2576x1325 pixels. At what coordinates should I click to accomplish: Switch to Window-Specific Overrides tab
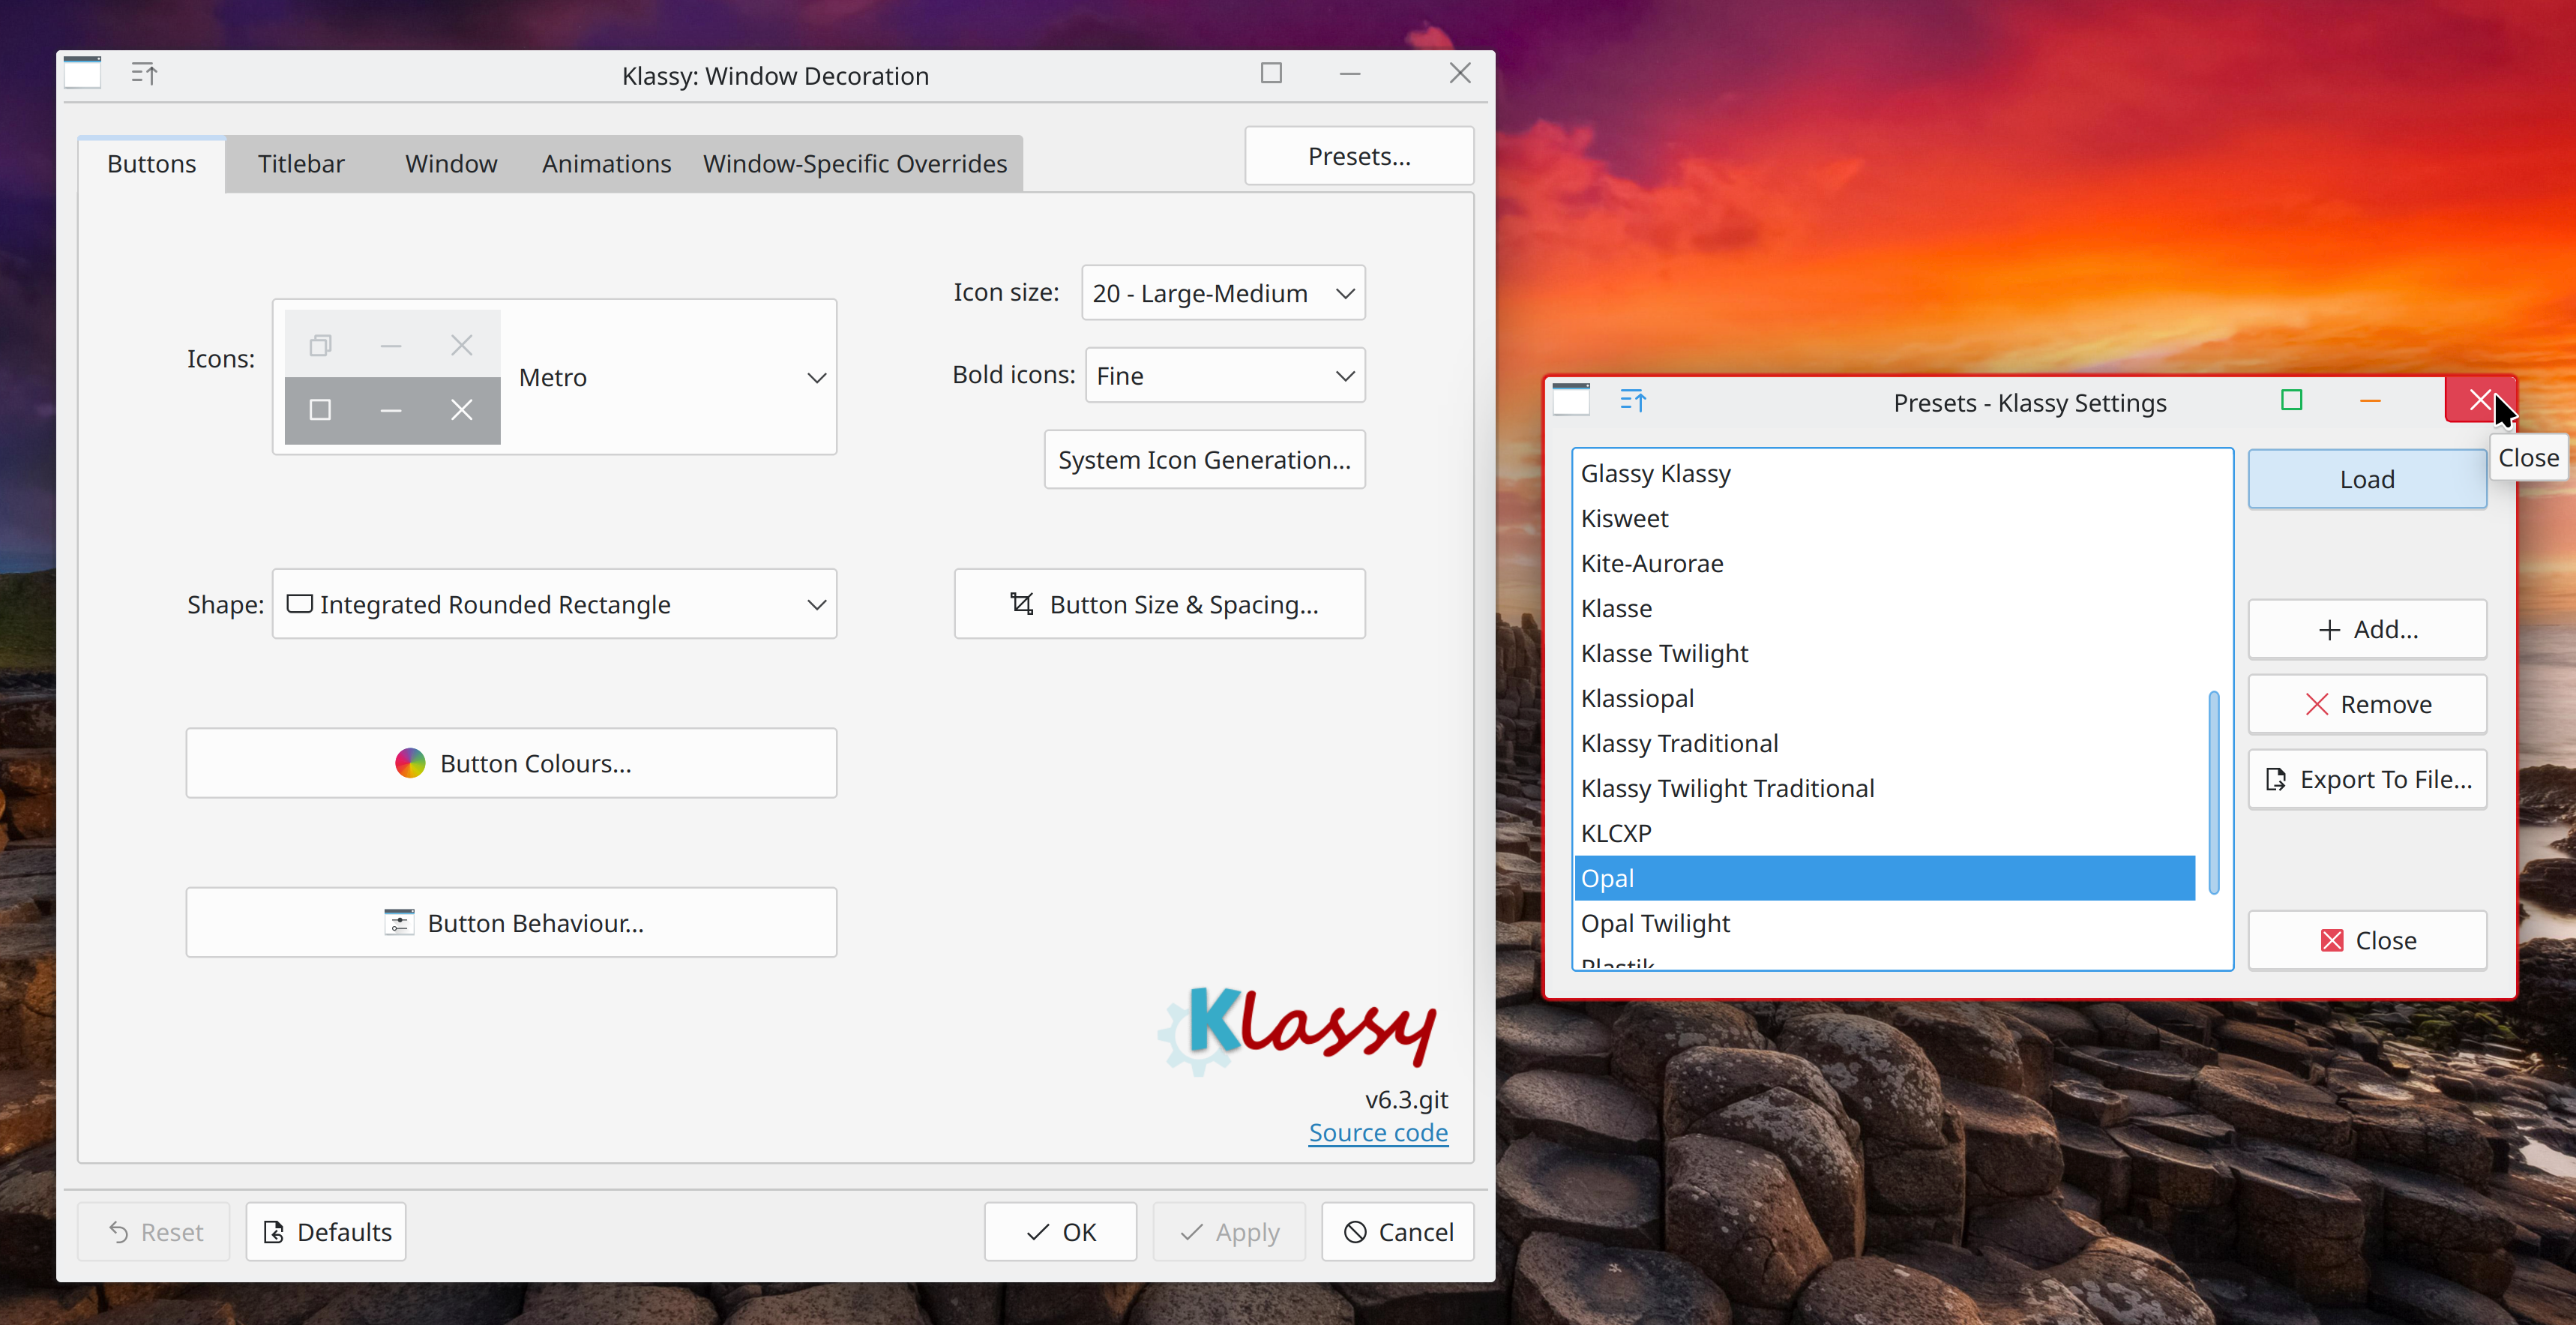[x=854, y=164]
